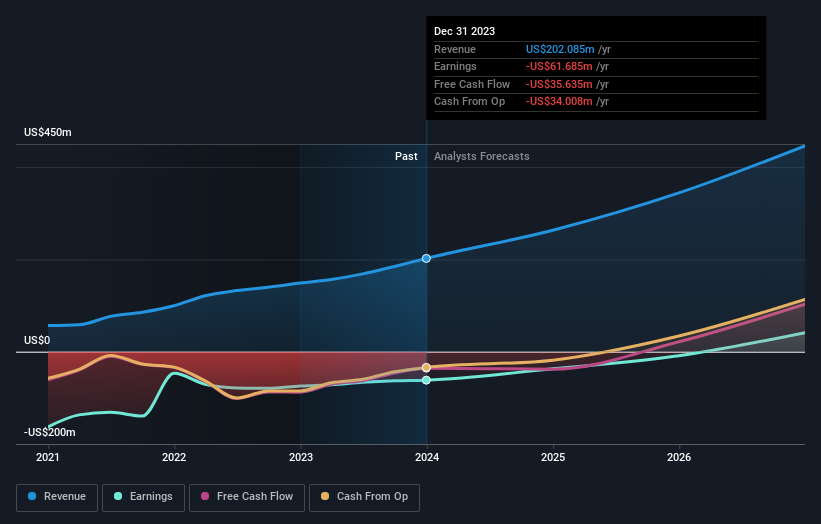Click the Past section label
Image resolution: width=821 pixels, height=524 pixels.
406,156
